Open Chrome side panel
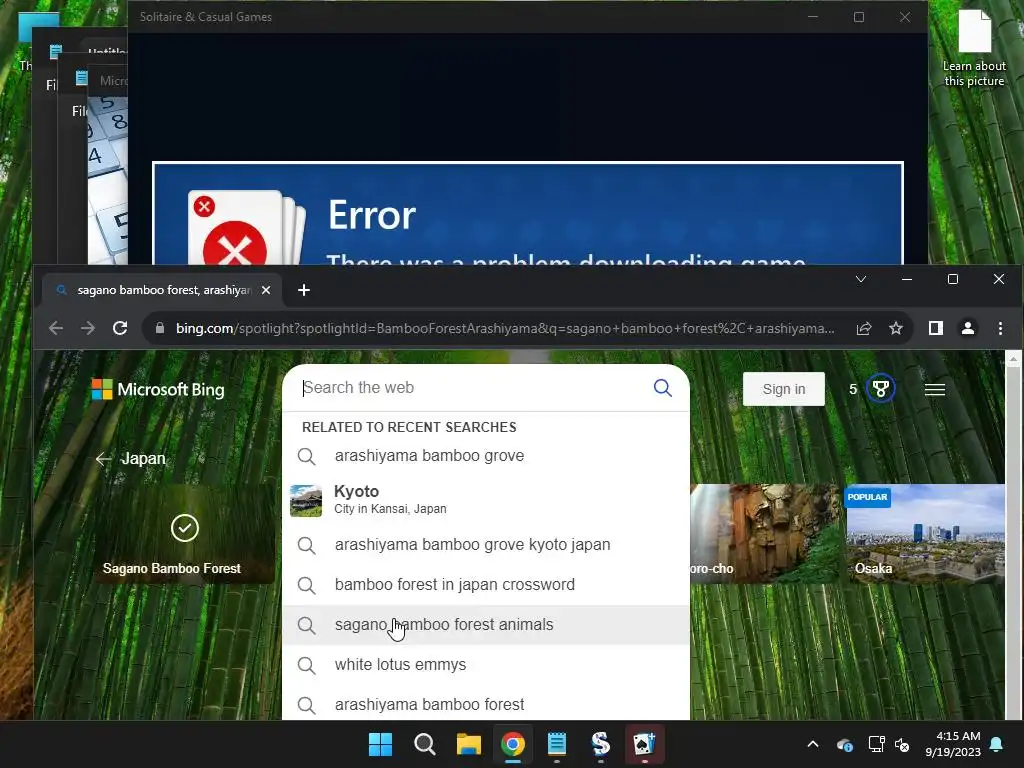This screenshot has width=1024, height=768. (936, 328)
